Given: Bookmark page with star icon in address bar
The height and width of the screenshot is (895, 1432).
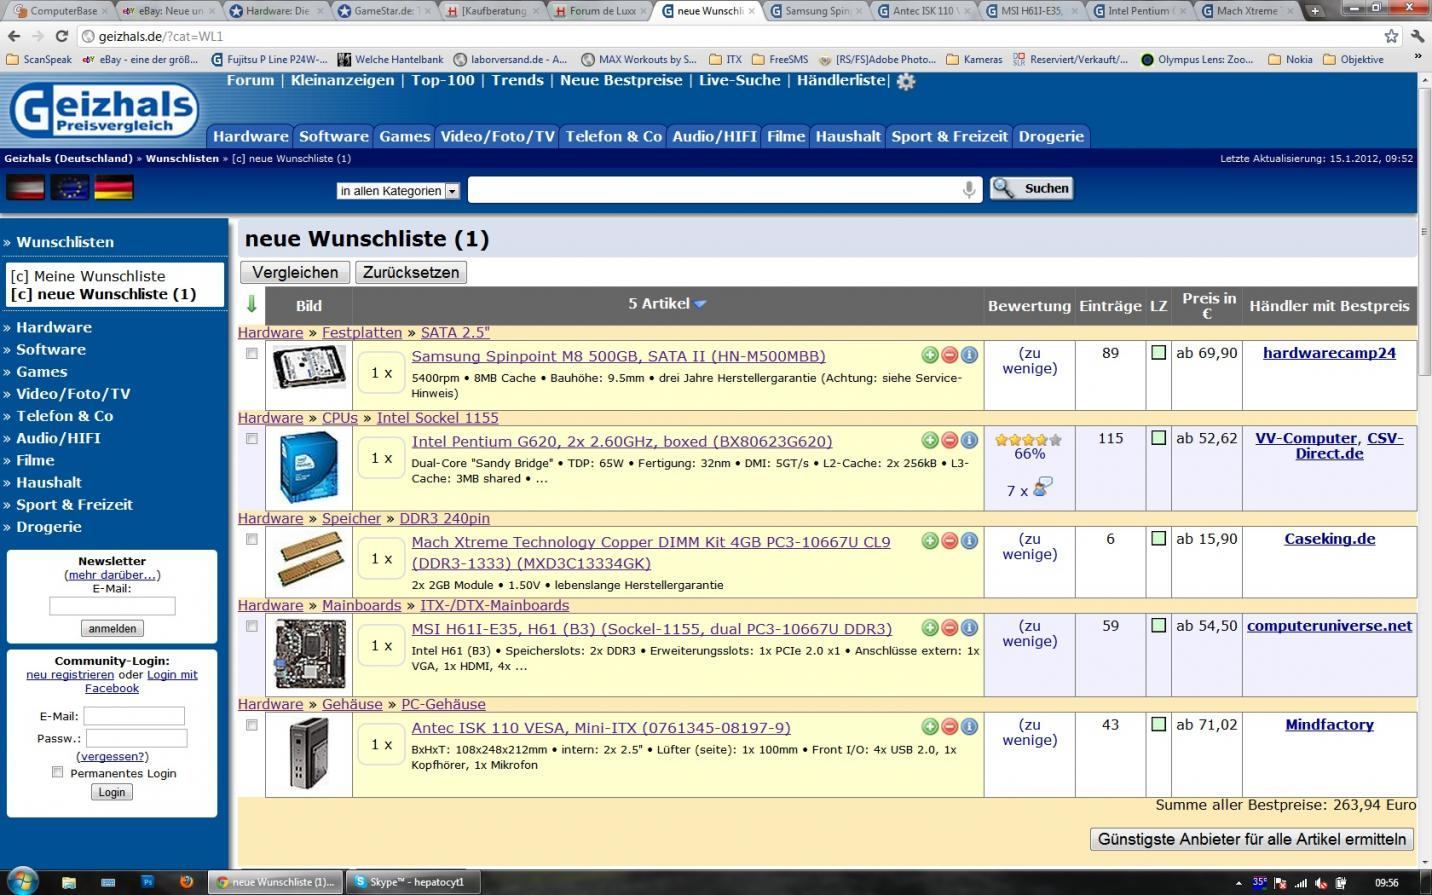Looking at the screenshot, I should [x=1391, y=36].
